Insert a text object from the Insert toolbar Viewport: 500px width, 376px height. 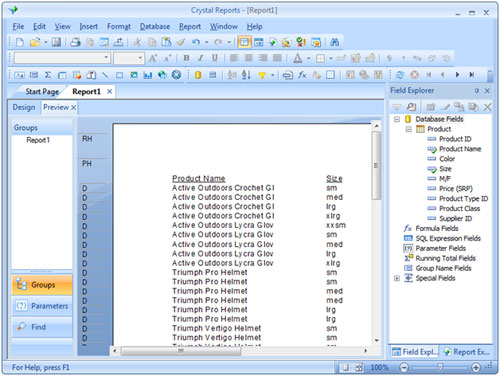tap(19, 75)
